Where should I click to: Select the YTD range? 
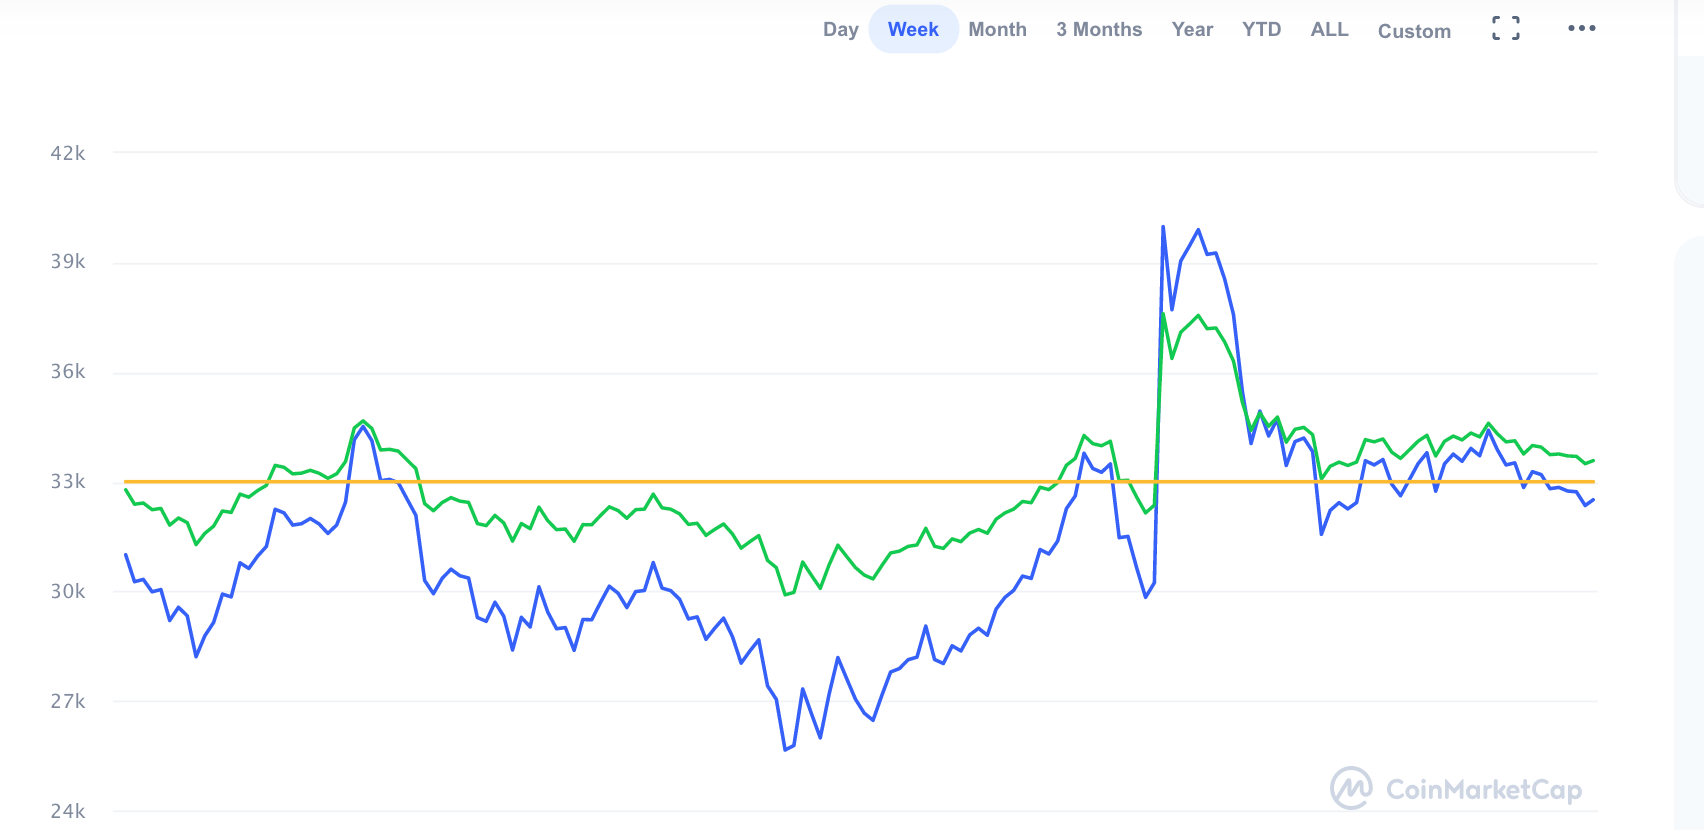point(1261,30)
